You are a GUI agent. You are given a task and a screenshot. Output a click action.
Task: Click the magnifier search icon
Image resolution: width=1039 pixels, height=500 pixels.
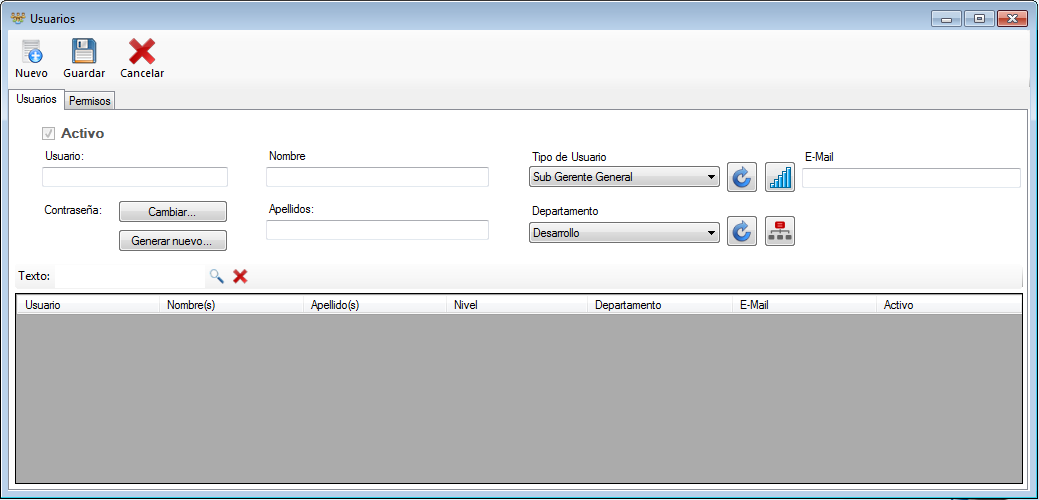click(x=217, y=276)
